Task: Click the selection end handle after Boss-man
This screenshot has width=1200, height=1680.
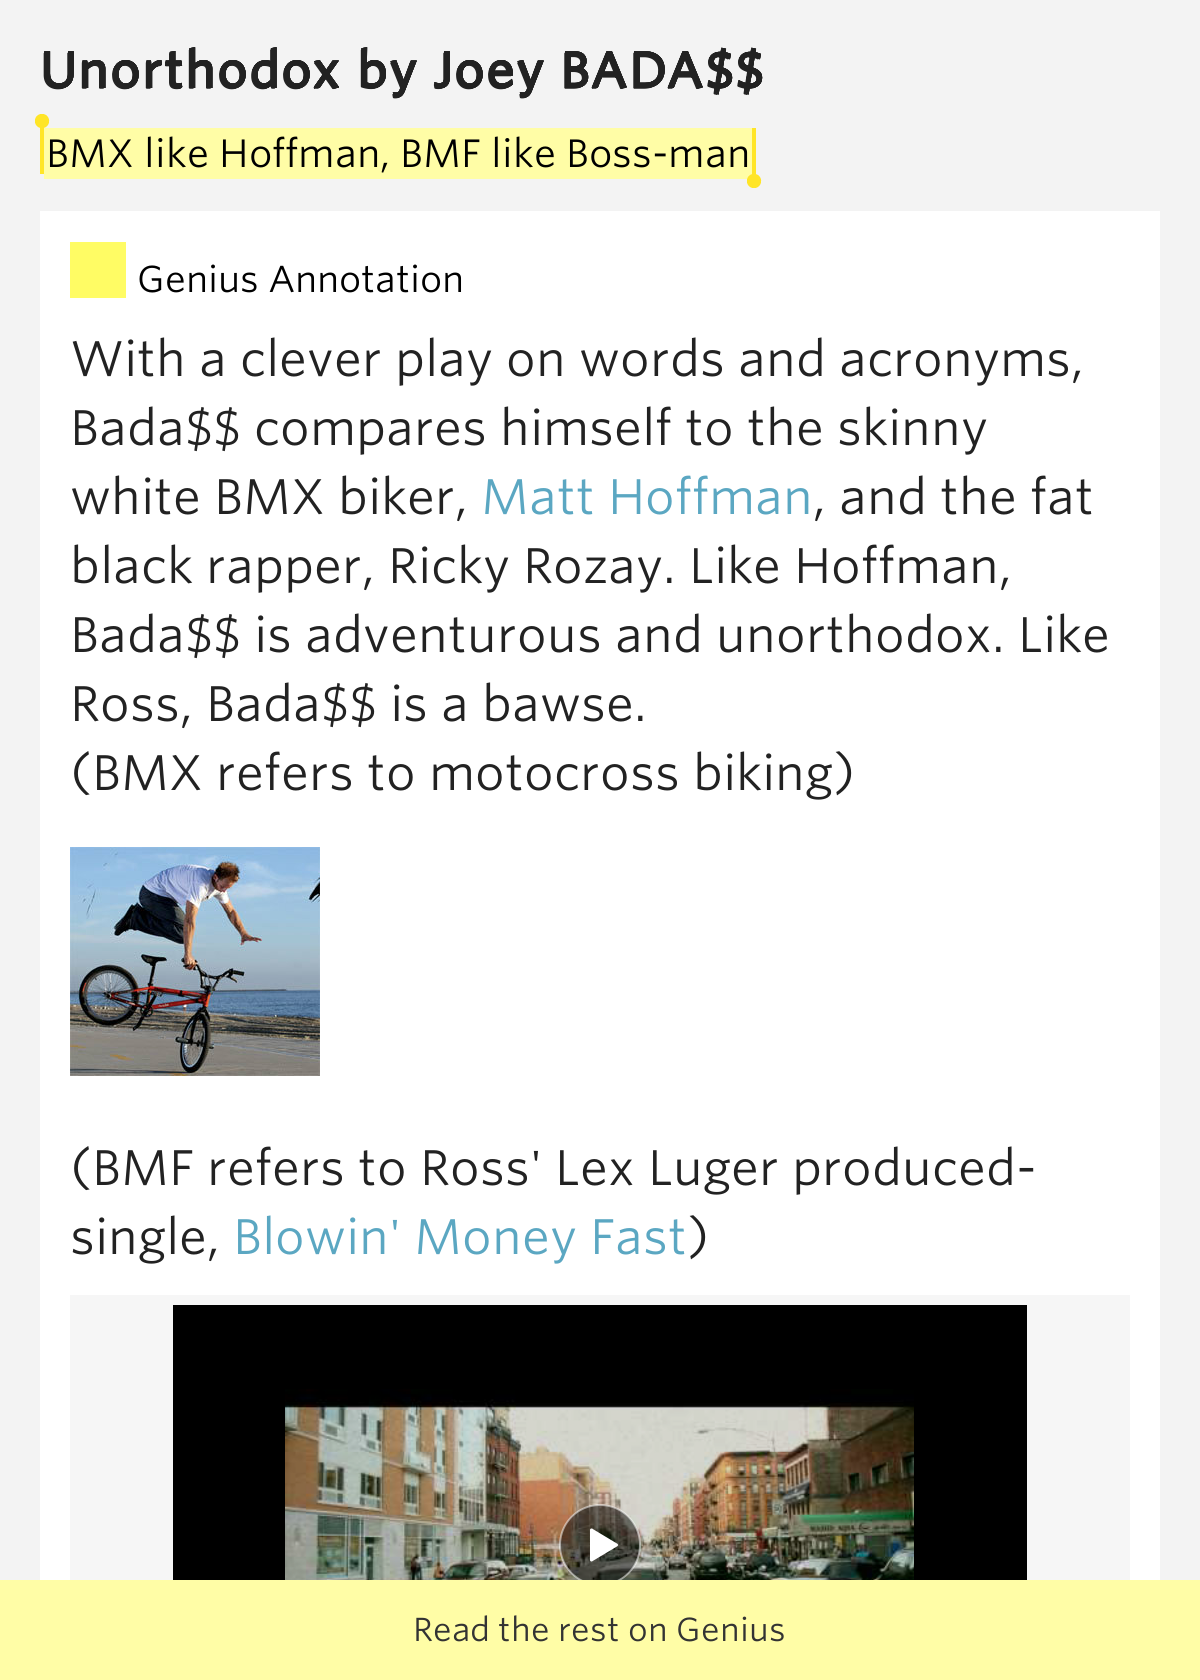Action: coord(754,181)
